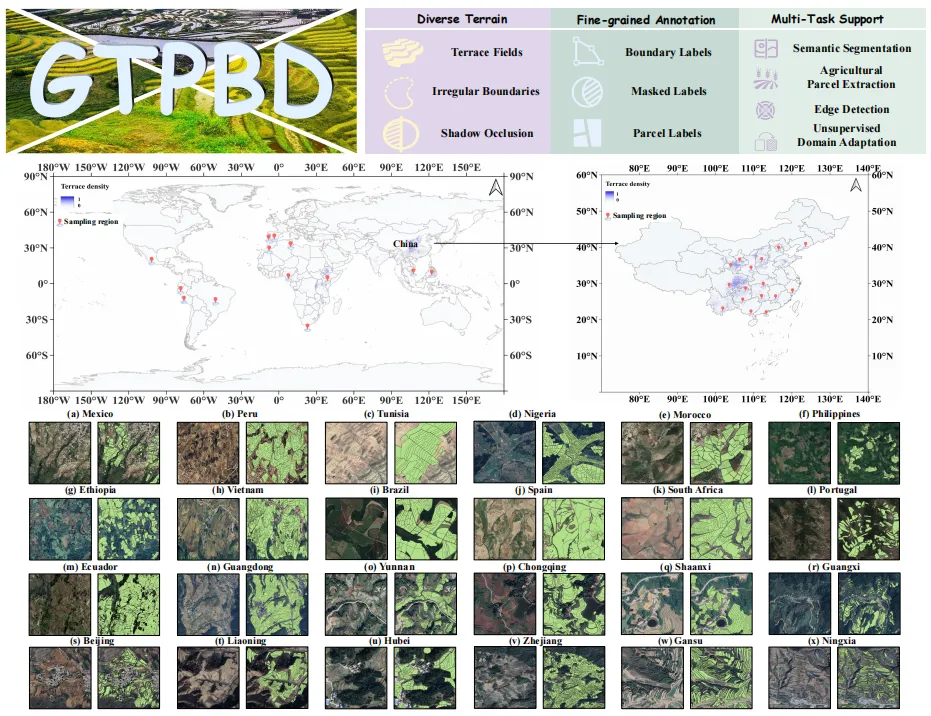Click the Shadow Occlusion icon
This screenshot has height=716, width=931.
tap(401, 134)
